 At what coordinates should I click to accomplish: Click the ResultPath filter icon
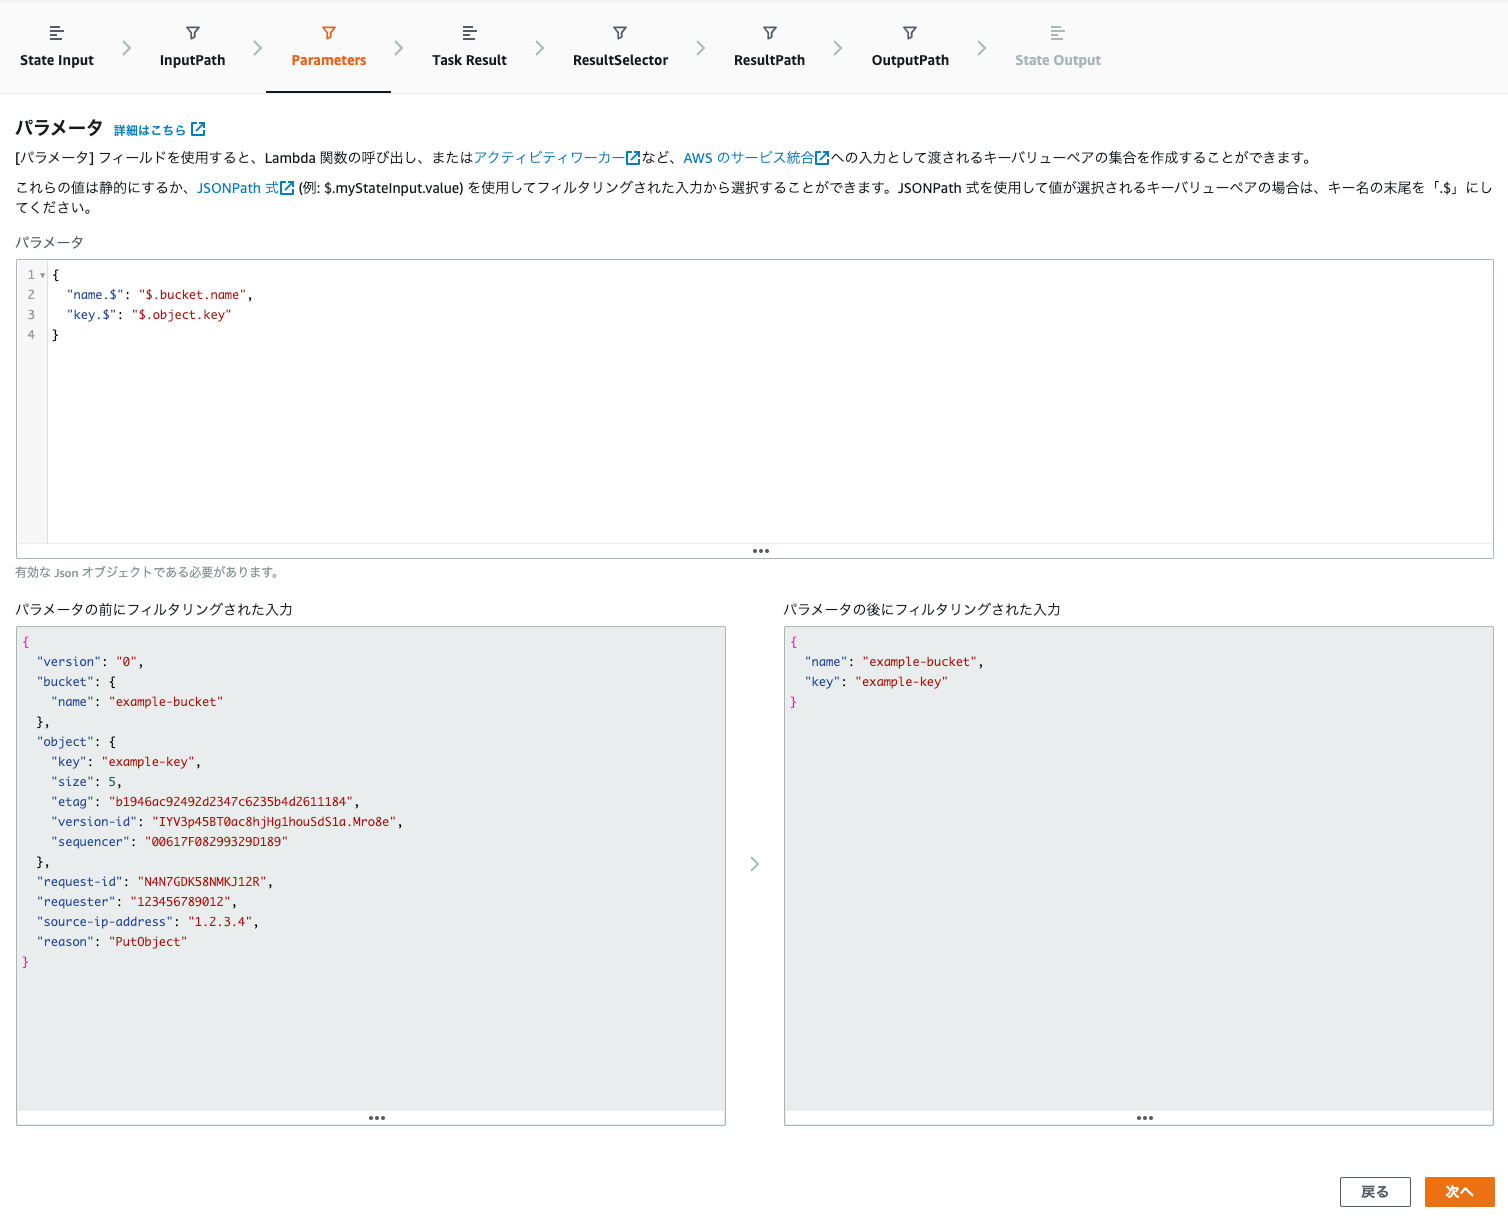[x=769, y=32]
